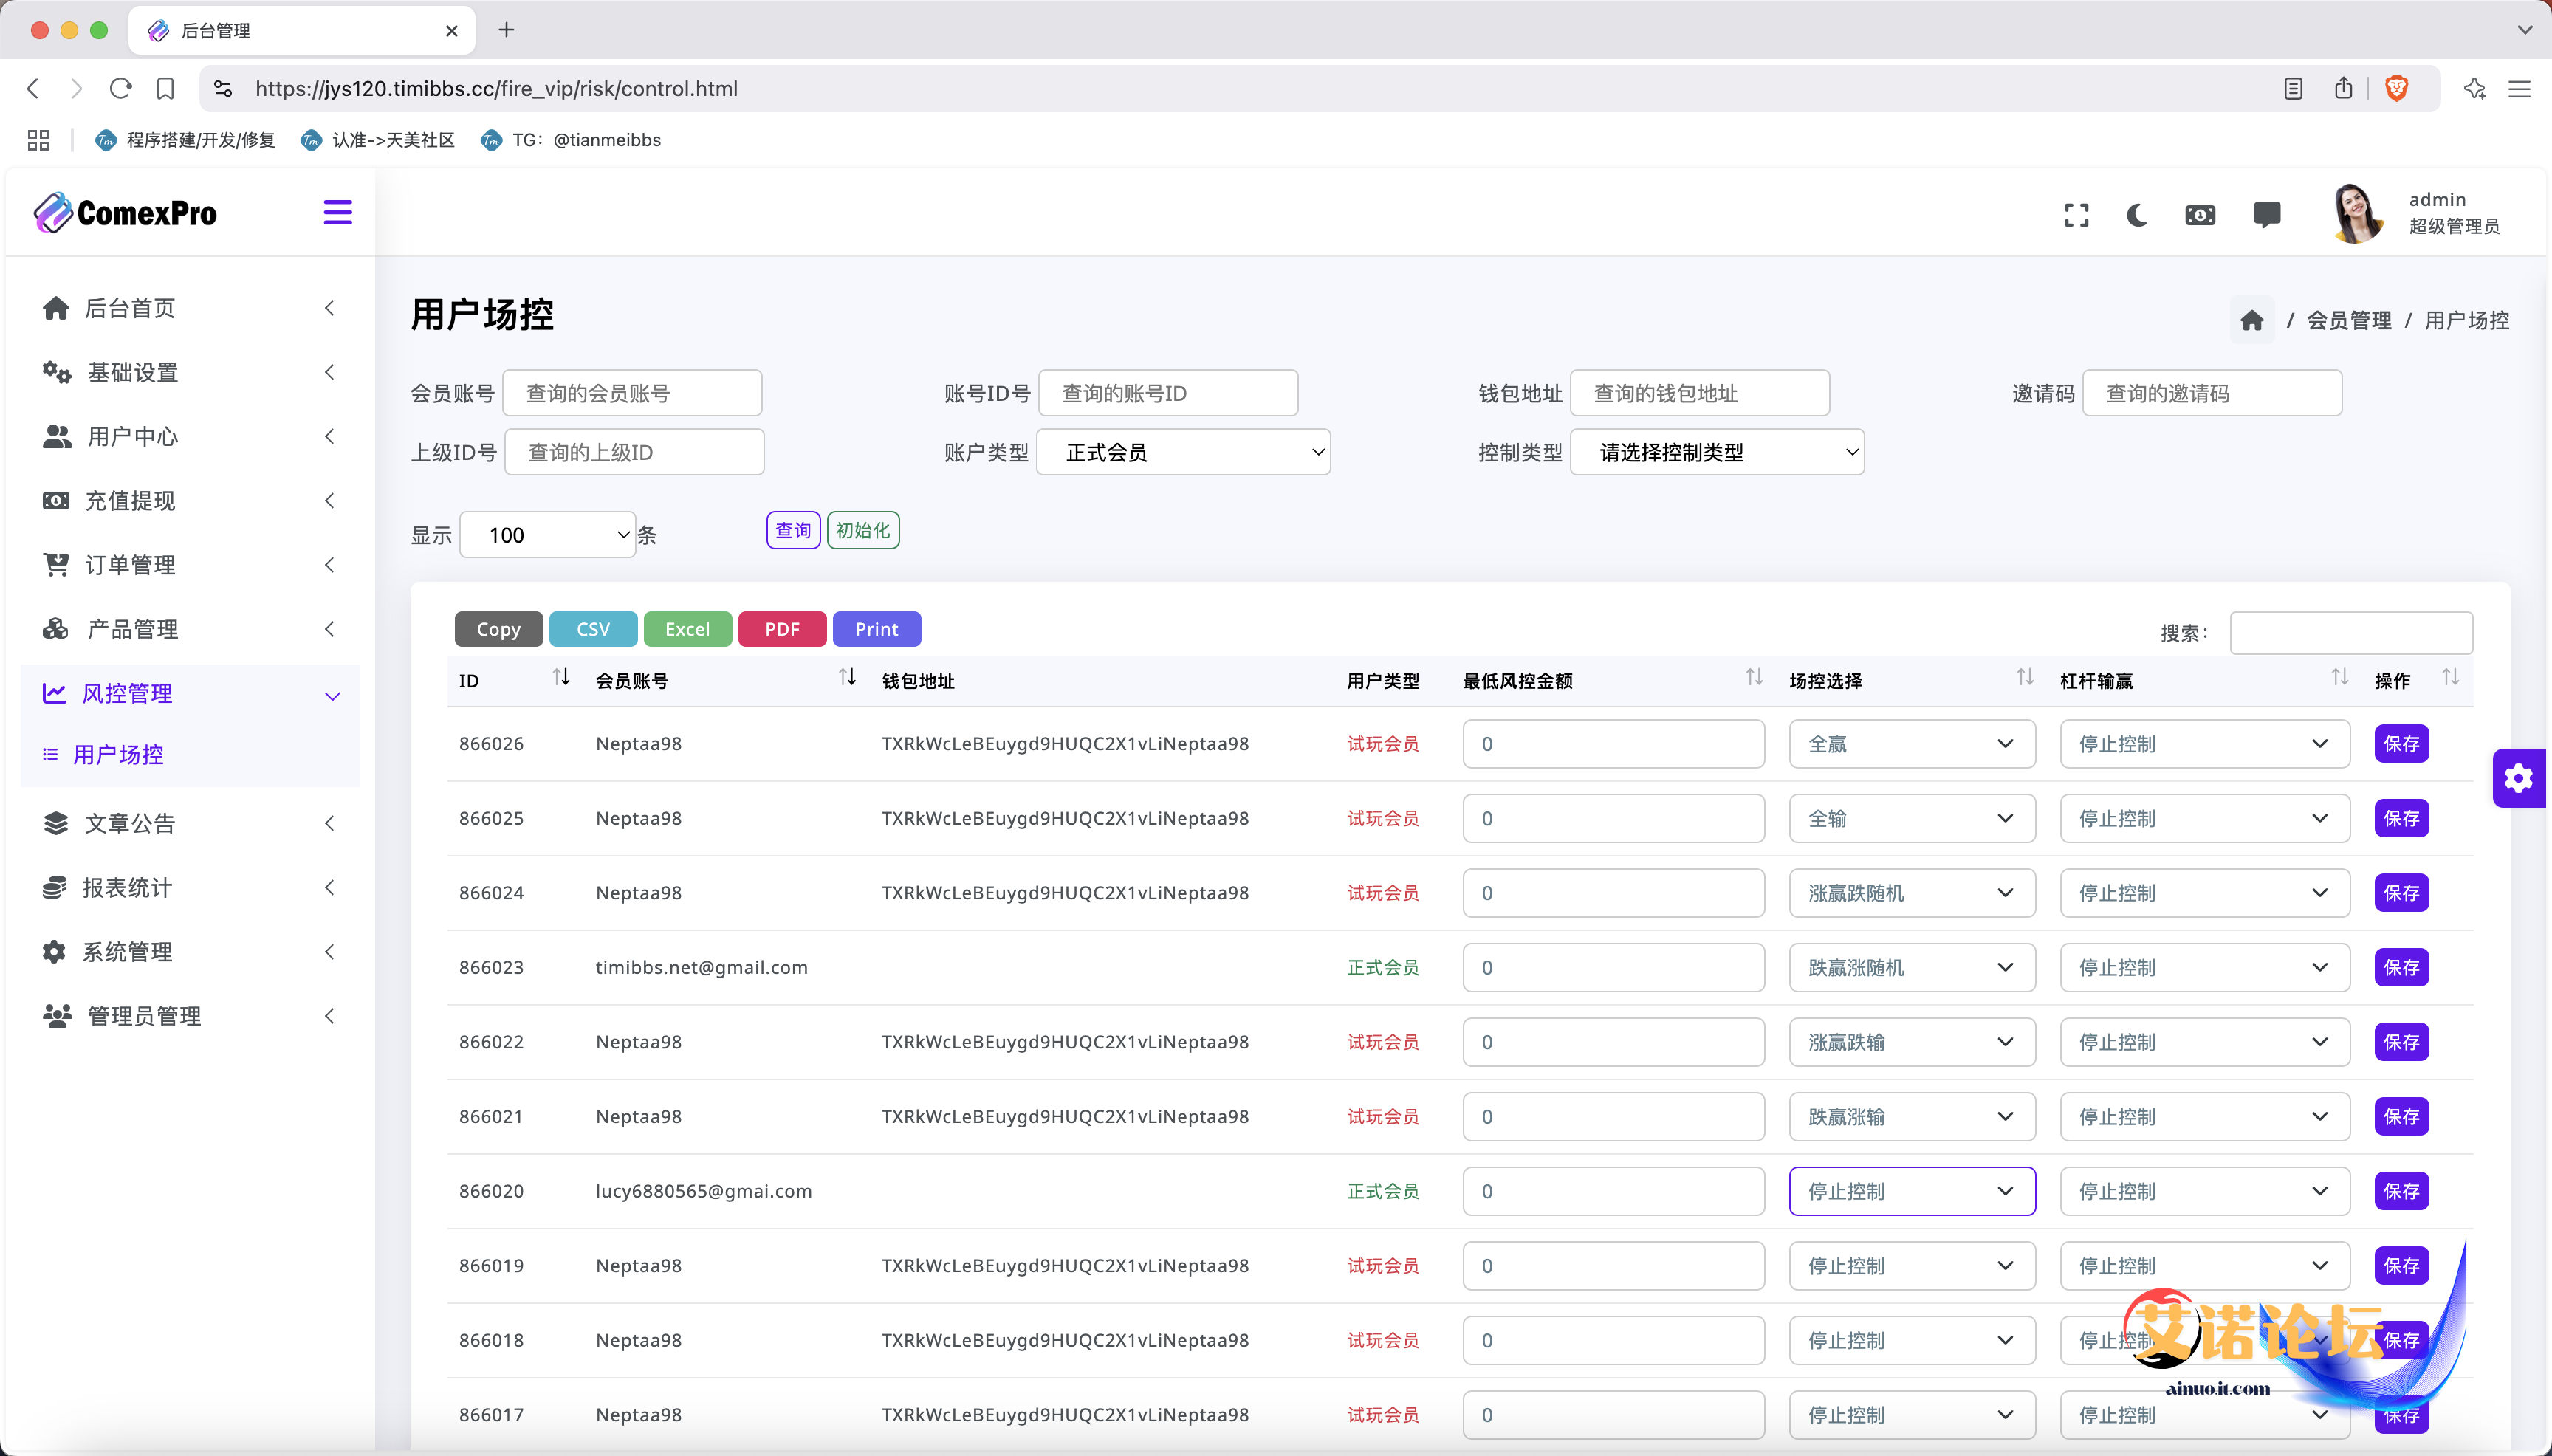Image resolution: width=2552 pixels, height=1456 pixels.
Task: Open 控制类型 dropdown
Action: point(1718,452)
